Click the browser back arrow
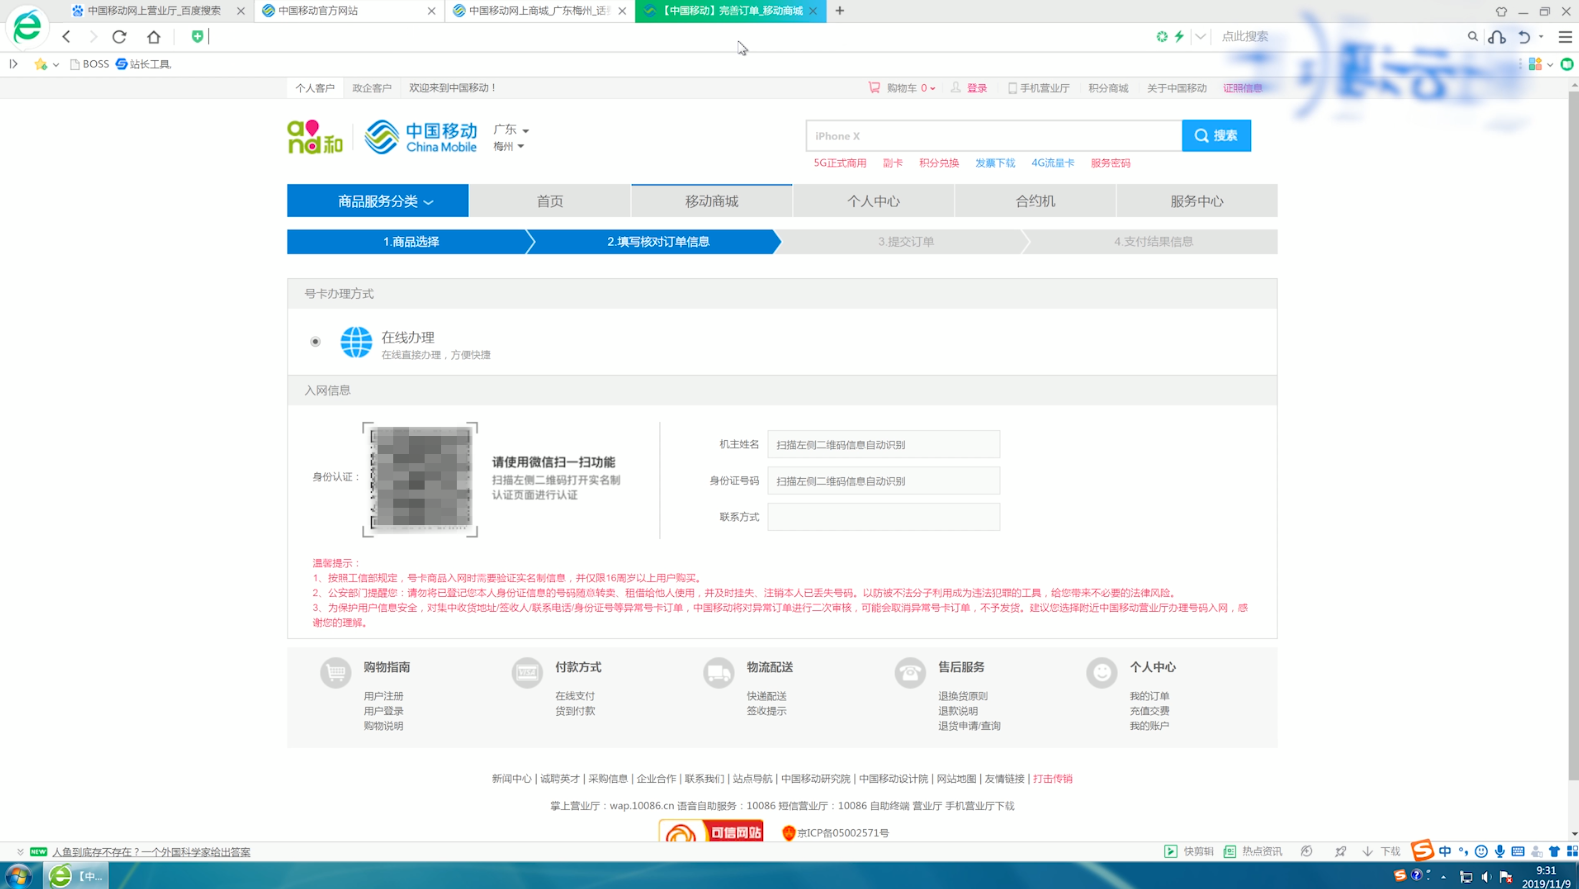Screen dimensions: 1579x889 pos(66,36)
